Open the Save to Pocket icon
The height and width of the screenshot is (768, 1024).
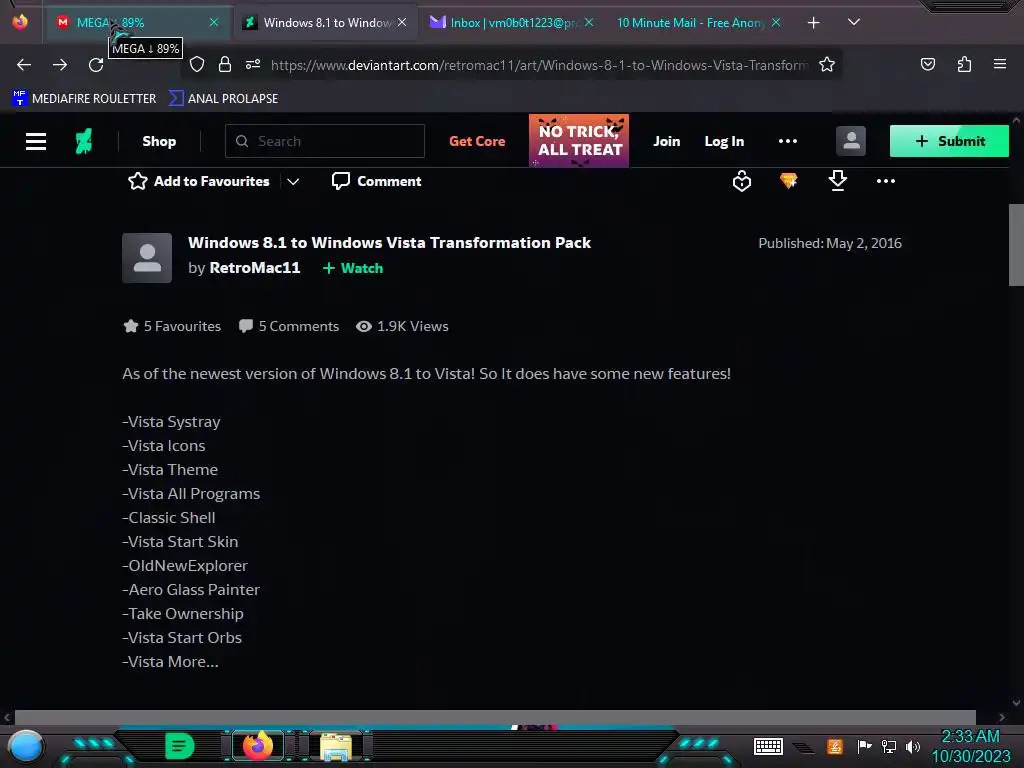pyautogui.click(x=927, y=64)
